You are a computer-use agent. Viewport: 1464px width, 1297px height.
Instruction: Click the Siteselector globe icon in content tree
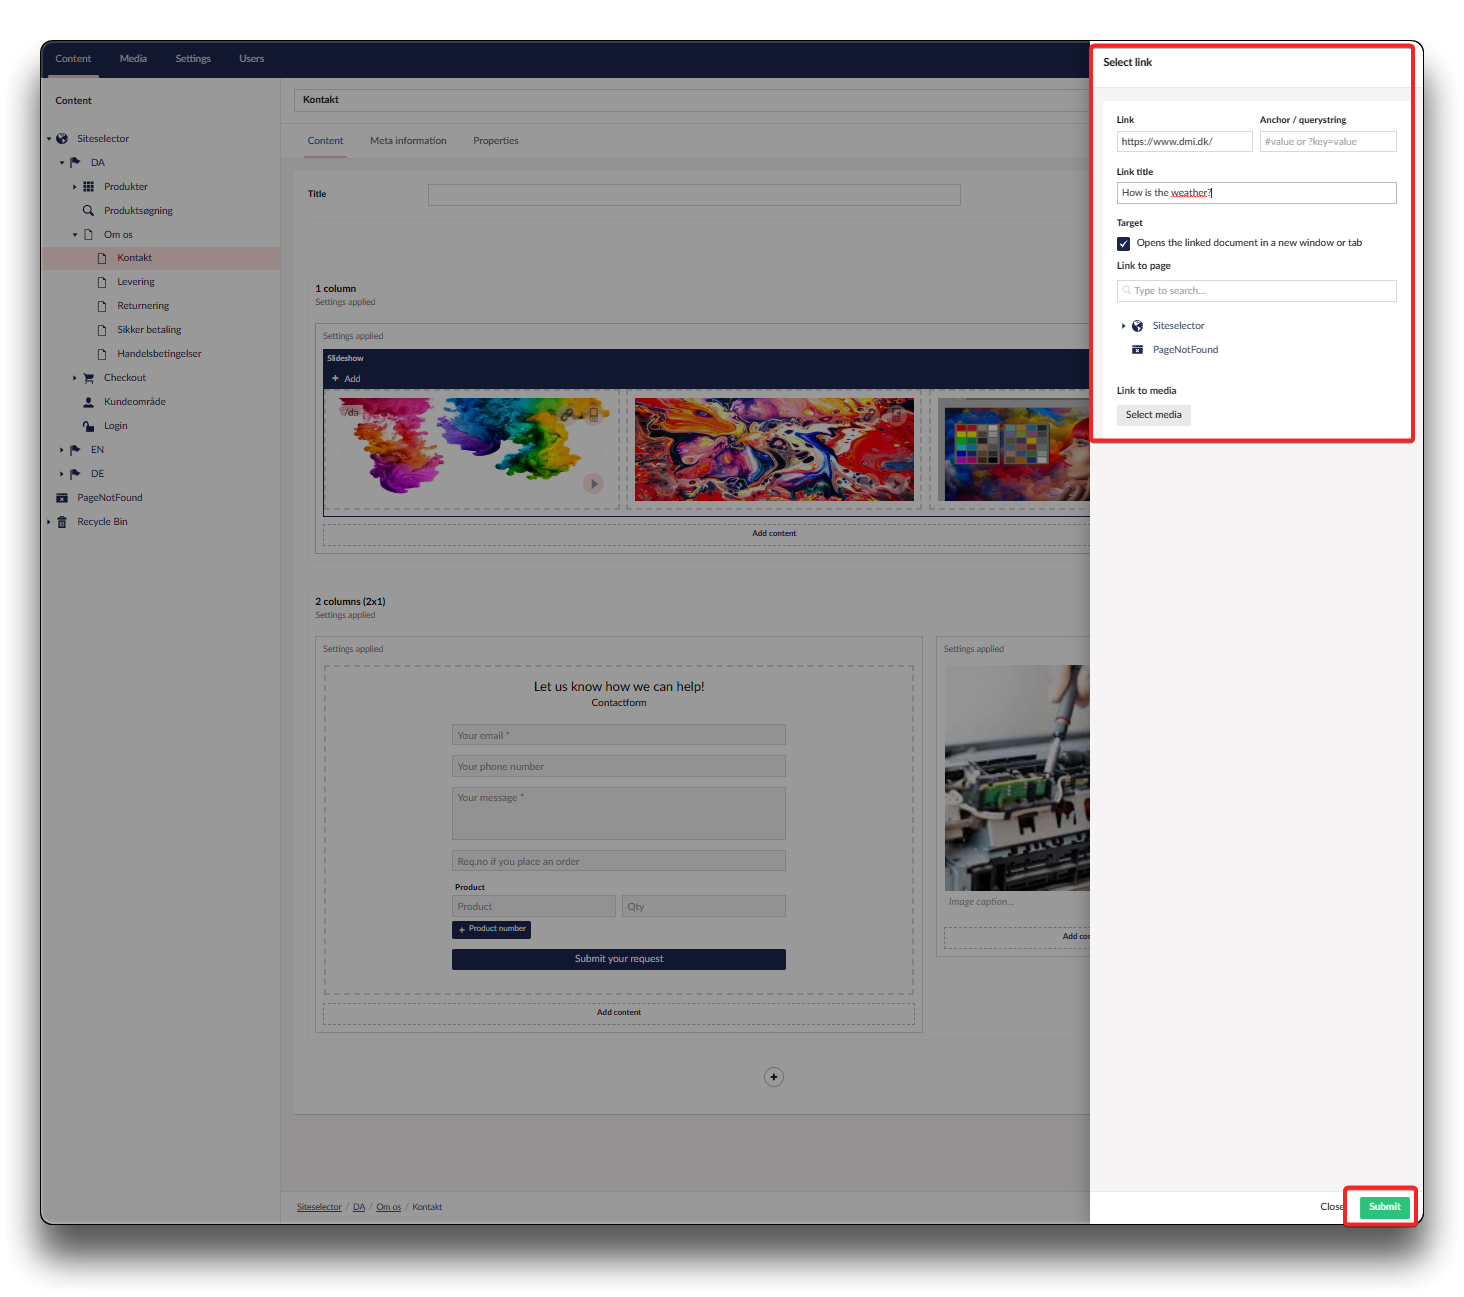tap(62, 139)
